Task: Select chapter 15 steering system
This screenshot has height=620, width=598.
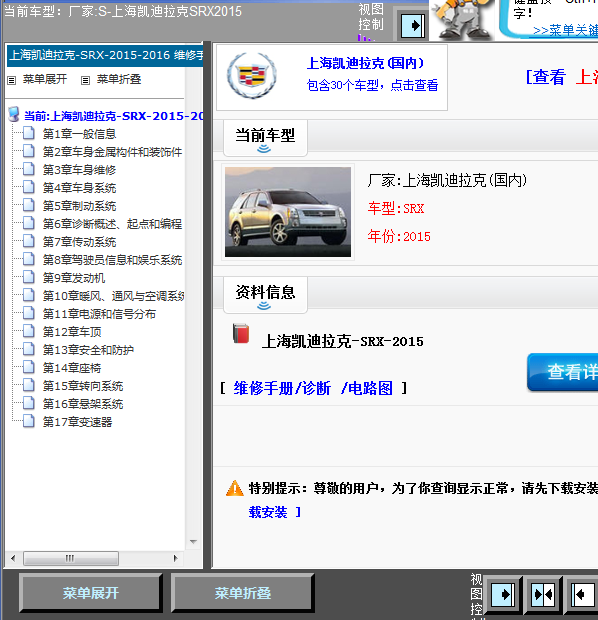Action: [x=83, y=386]
